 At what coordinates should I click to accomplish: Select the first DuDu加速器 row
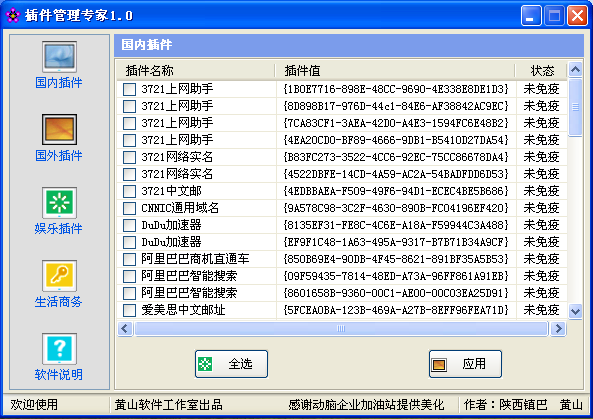(342, 225)
